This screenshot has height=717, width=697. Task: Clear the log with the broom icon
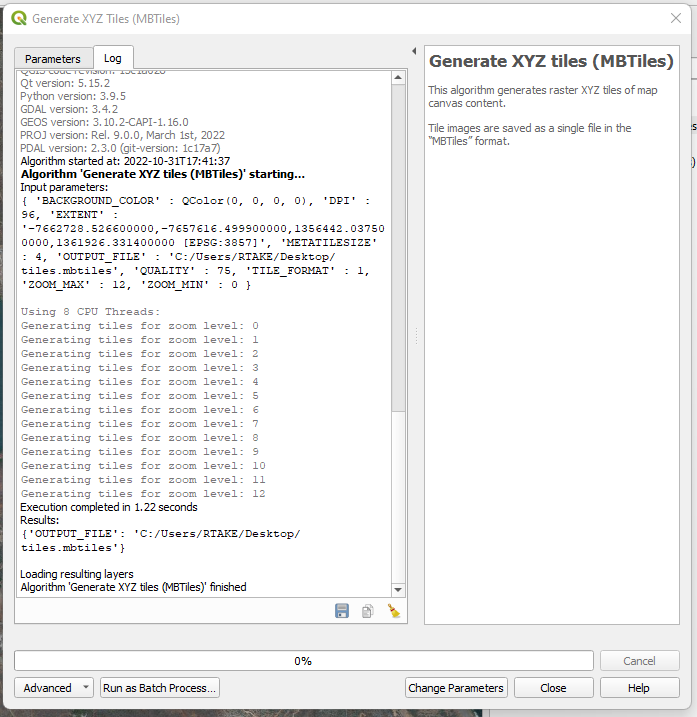[x=394, y=611]
